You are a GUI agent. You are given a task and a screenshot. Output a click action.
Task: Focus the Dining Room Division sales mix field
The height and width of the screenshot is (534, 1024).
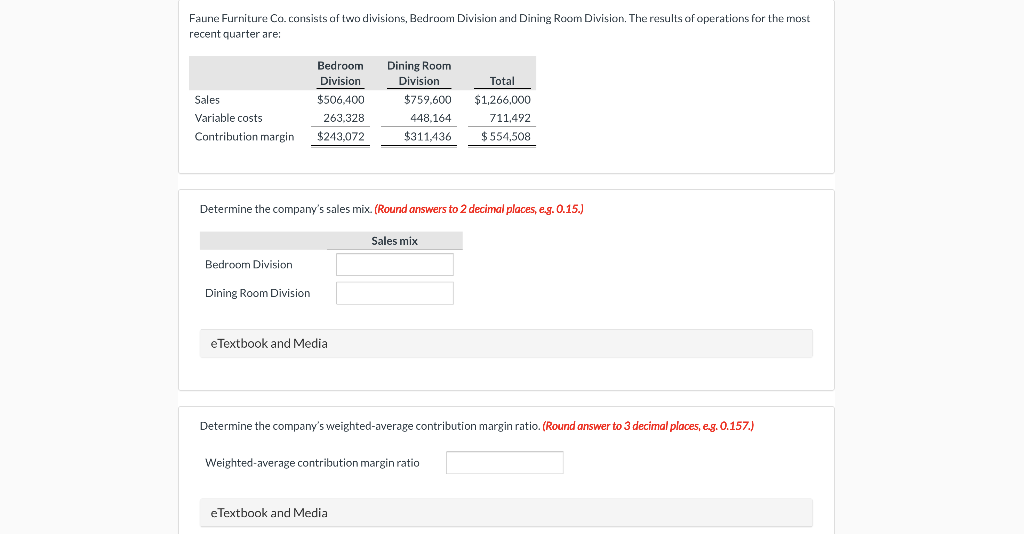pyautogui.click(x=394, y=293)
